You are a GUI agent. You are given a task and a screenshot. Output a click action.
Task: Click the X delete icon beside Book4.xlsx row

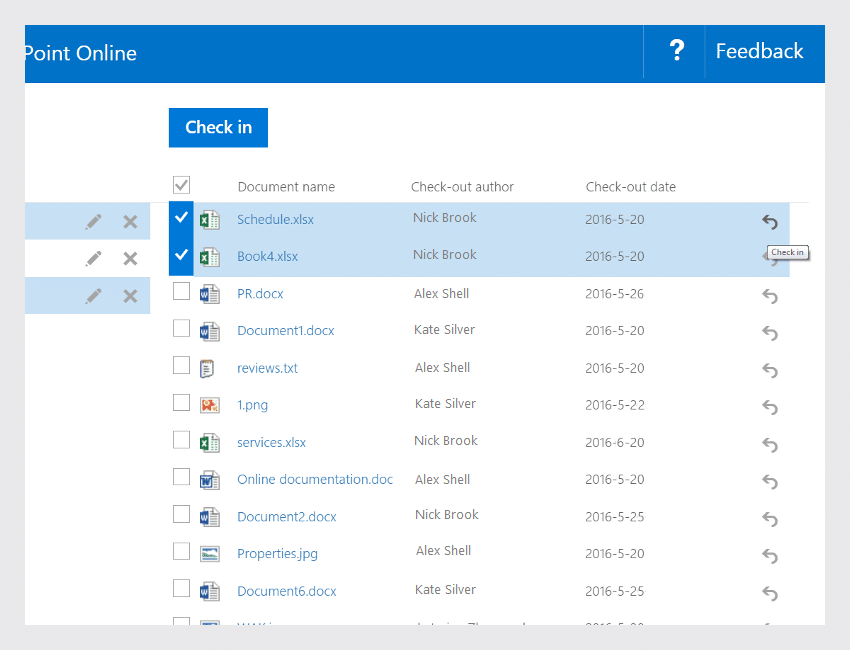(x=130, y=259)
